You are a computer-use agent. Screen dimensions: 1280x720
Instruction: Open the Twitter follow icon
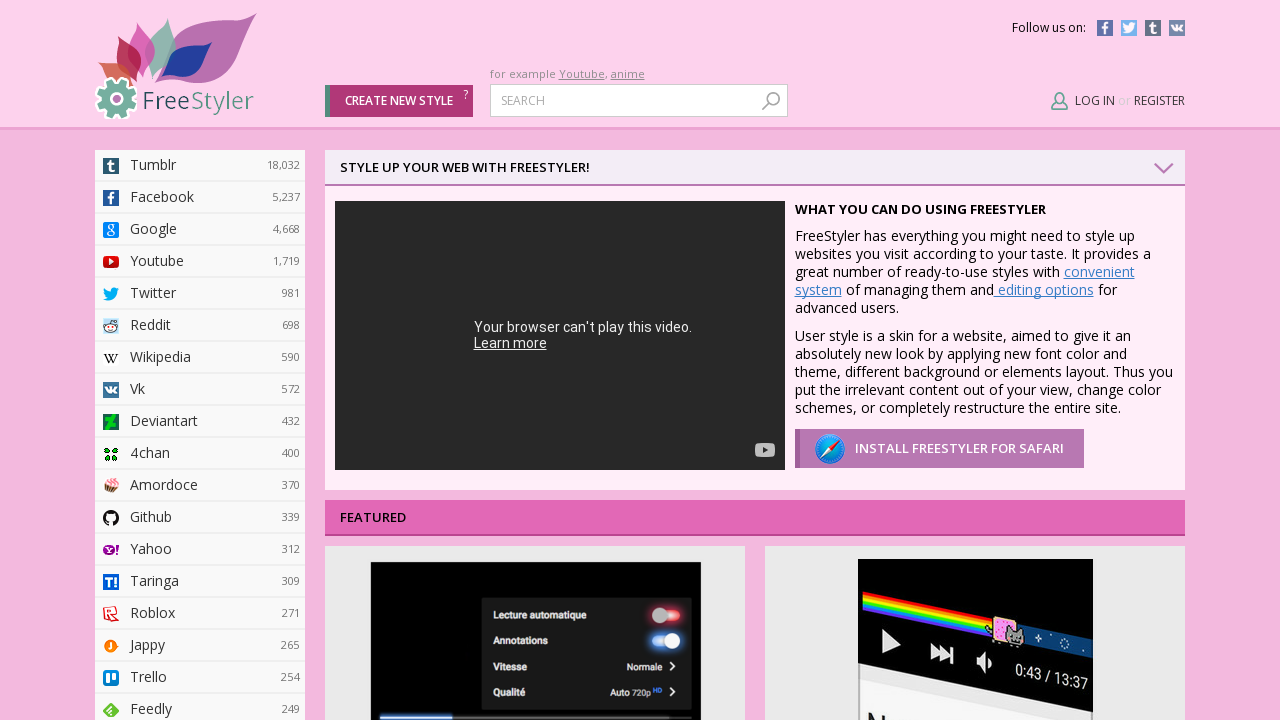point(1129,28)
